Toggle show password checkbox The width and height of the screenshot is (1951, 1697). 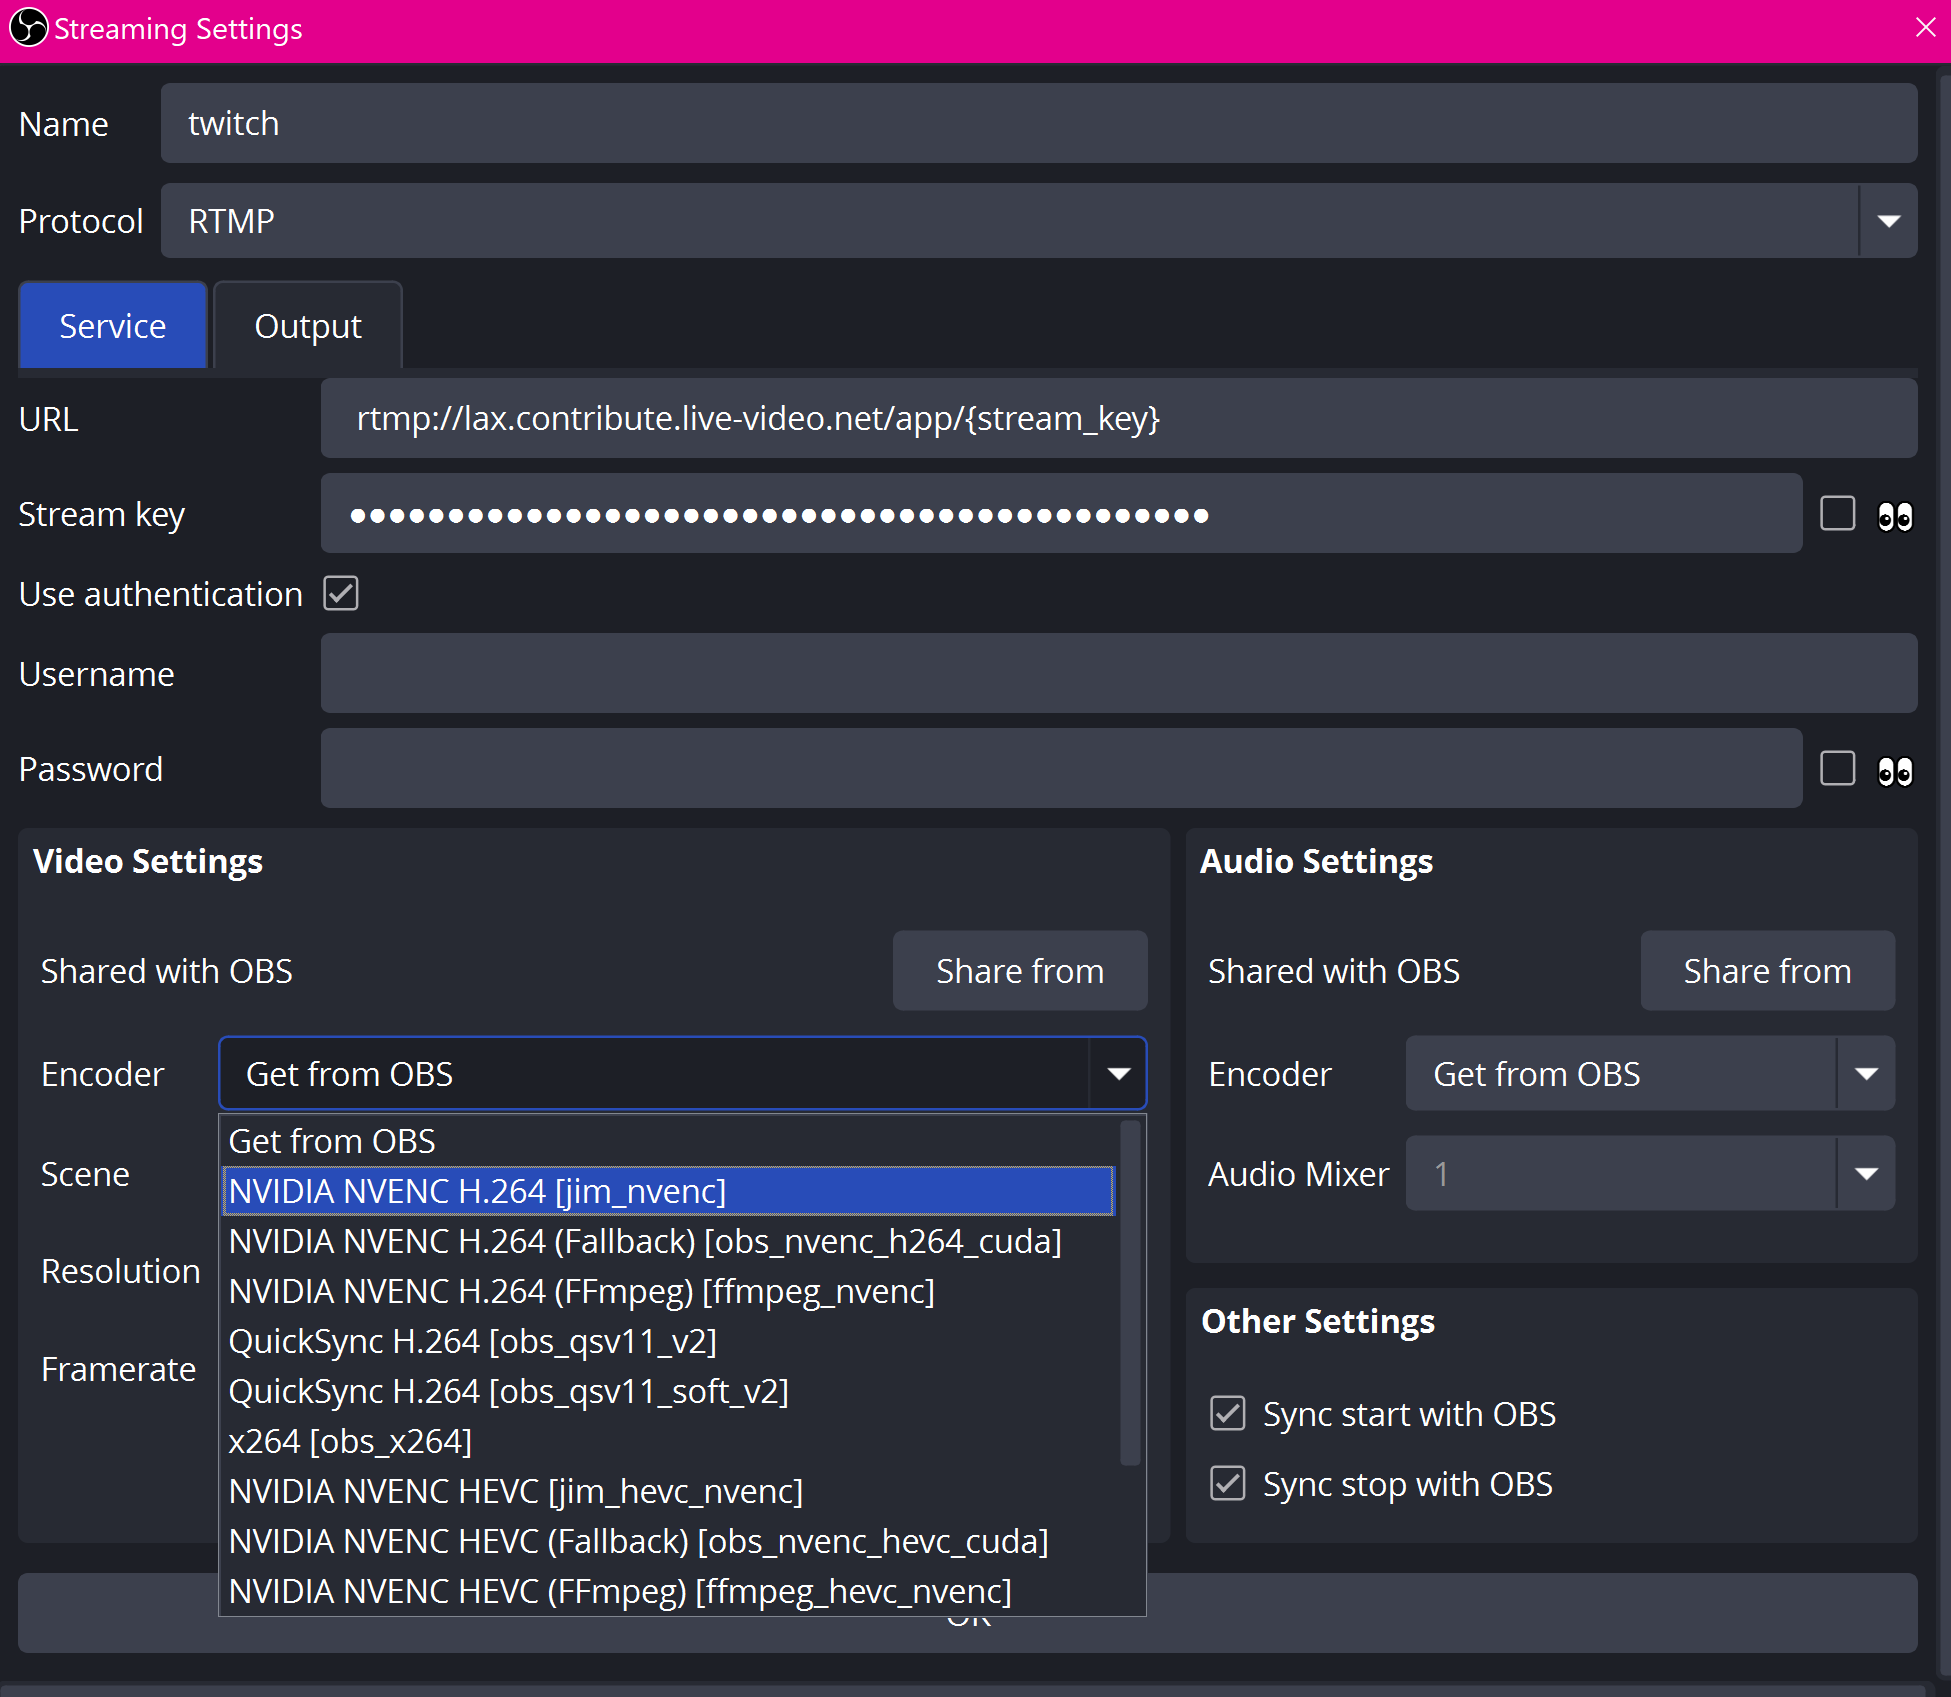1837,769
